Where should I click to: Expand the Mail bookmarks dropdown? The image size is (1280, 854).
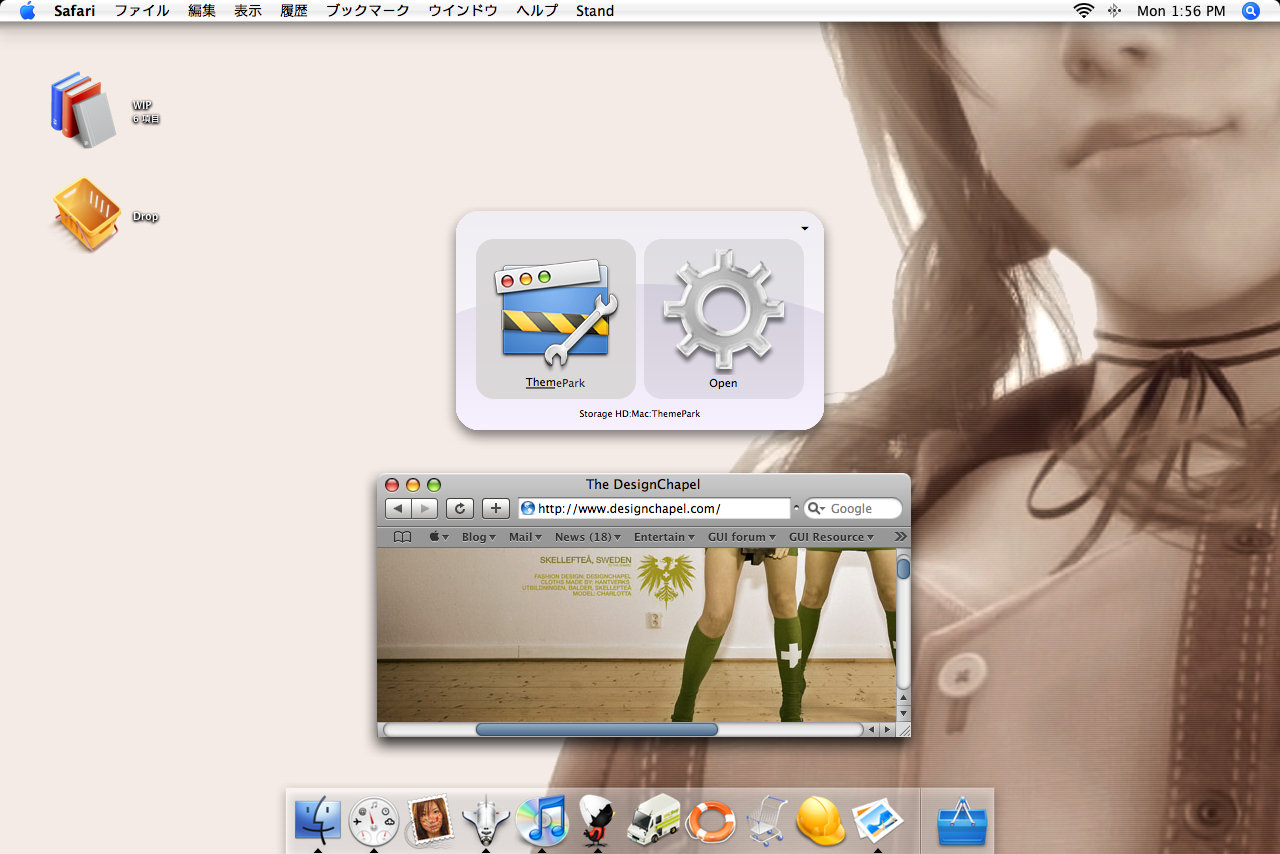[525, 537]
